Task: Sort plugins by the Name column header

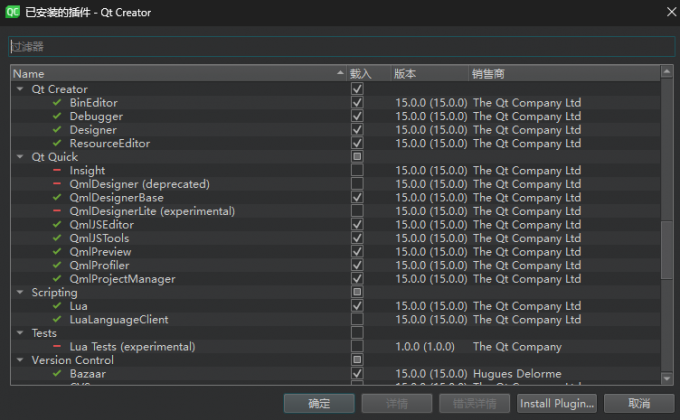Action: 175,74
